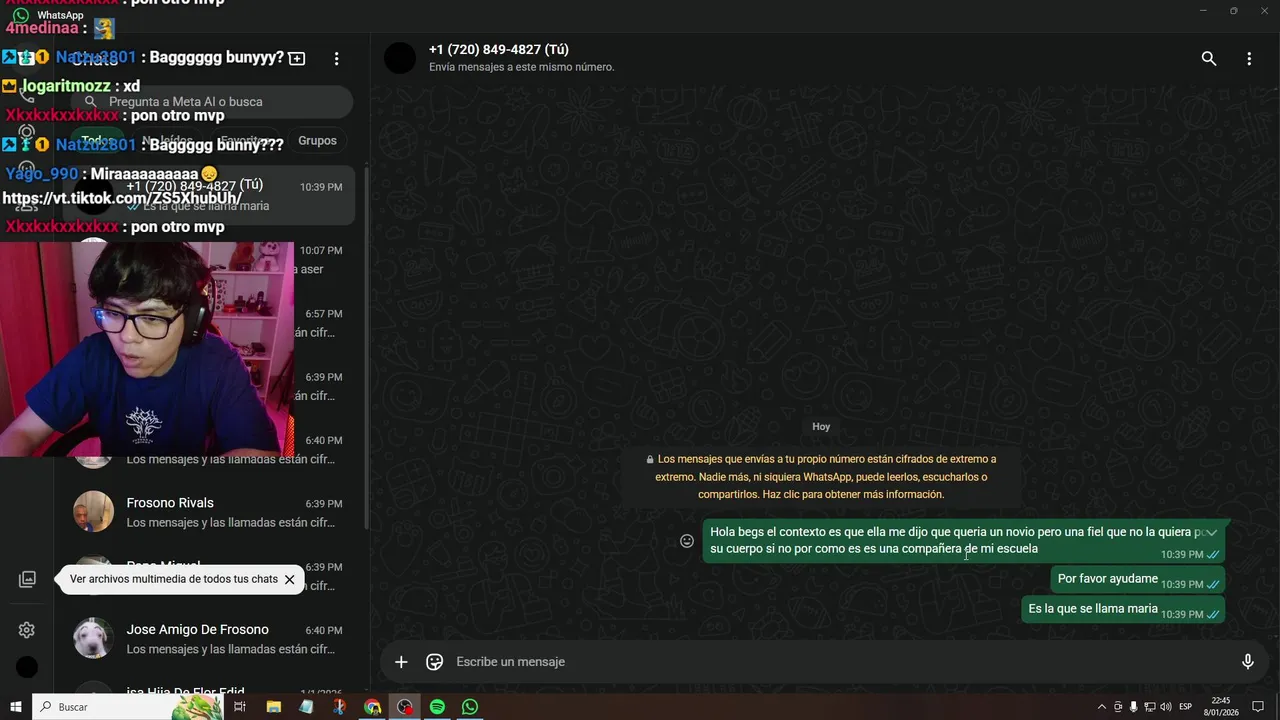The width and height of the screenshot is (1280, 720).
Task: Show hidden system tray icons chevron
Action: point(1102,707)
